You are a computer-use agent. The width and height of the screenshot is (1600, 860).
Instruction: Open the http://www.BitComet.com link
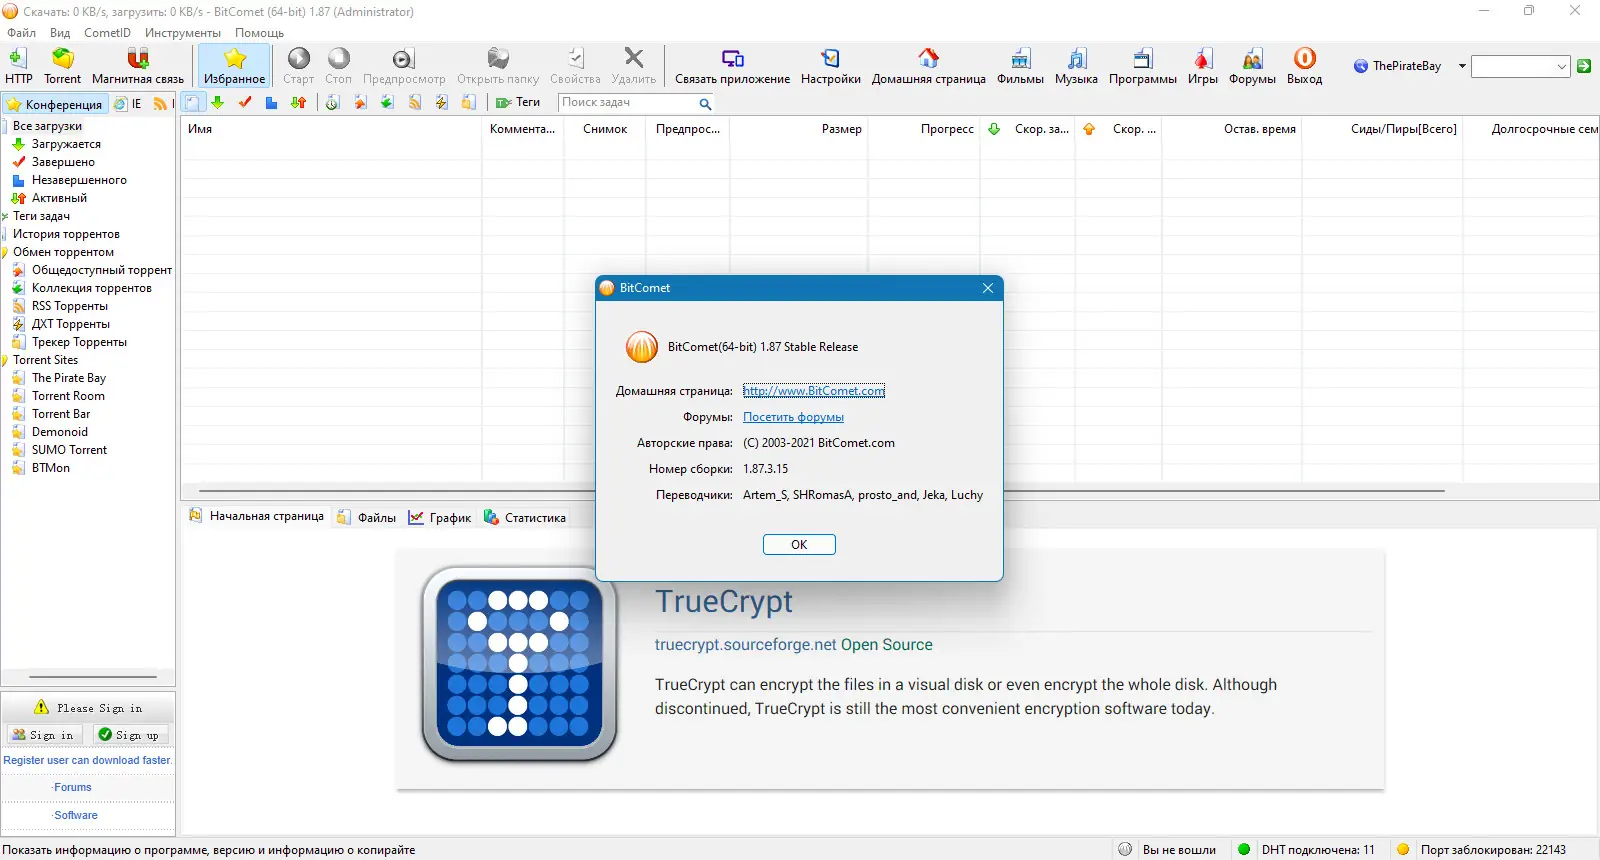[x=814, y=391]
